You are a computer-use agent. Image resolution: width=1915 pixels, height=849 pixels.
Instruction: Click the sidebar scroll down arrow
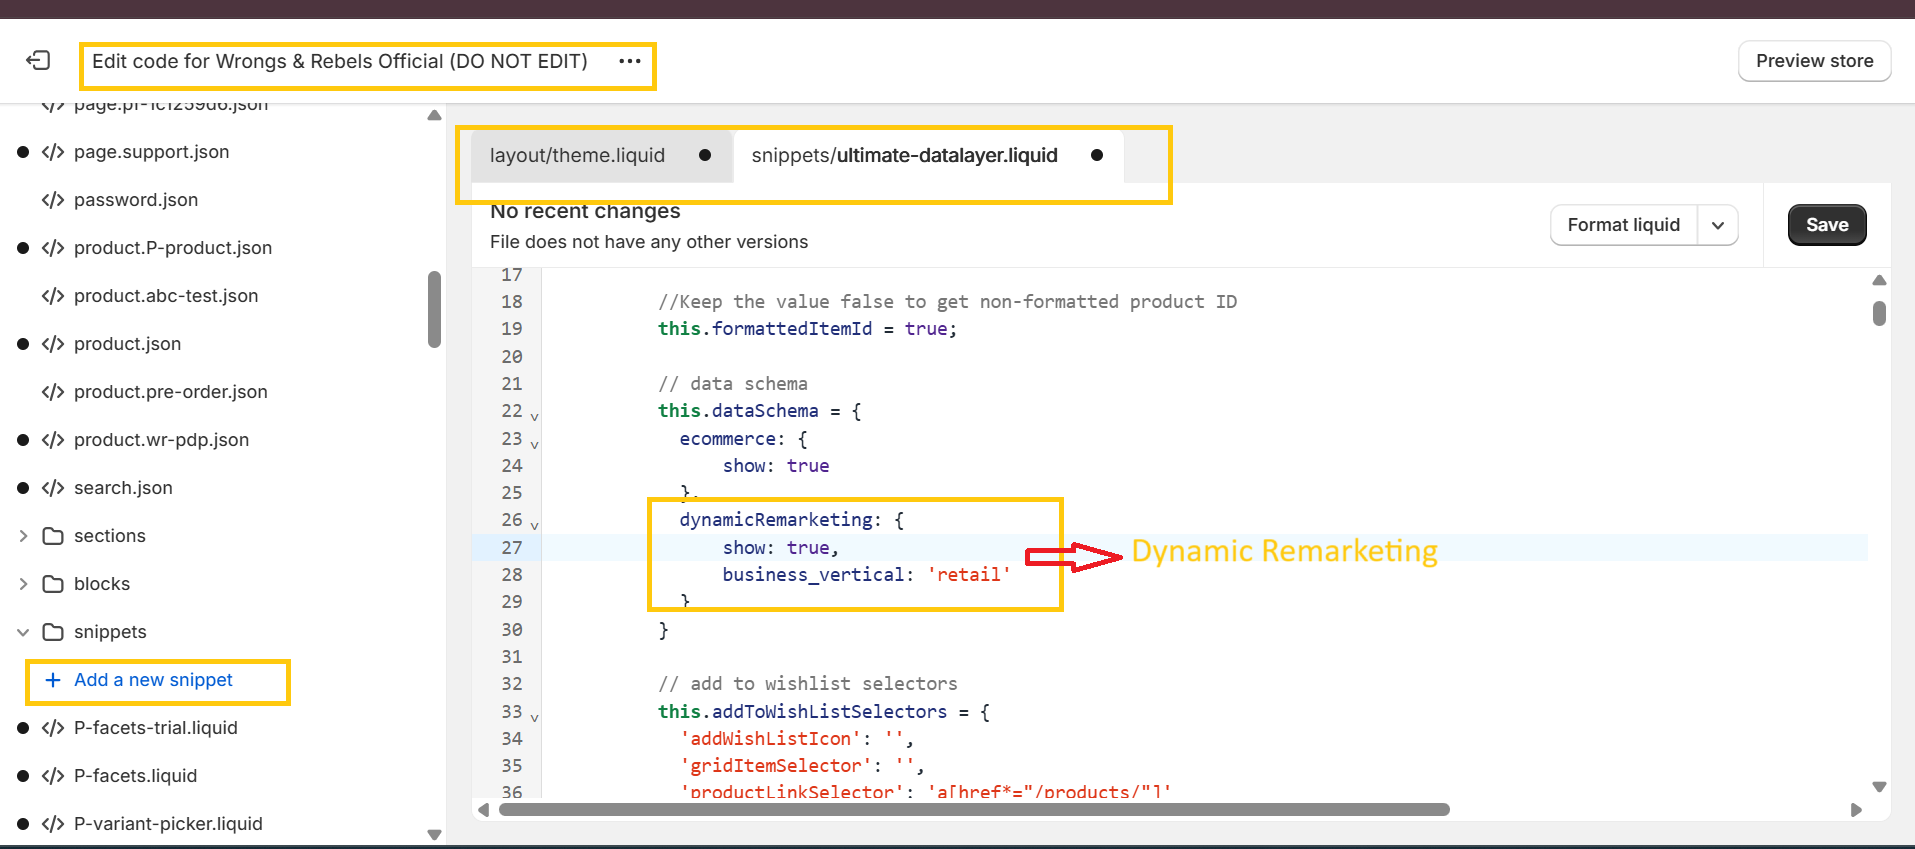434,835
